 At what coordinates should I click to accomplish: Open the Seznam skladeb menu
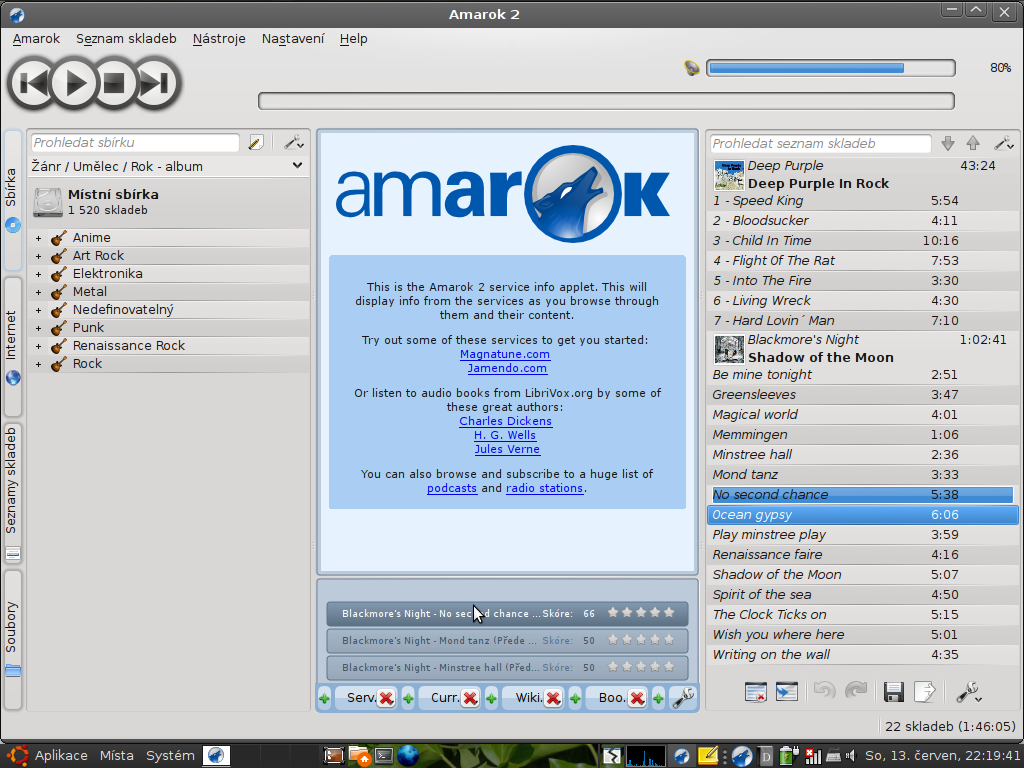[x=126, y=39]
